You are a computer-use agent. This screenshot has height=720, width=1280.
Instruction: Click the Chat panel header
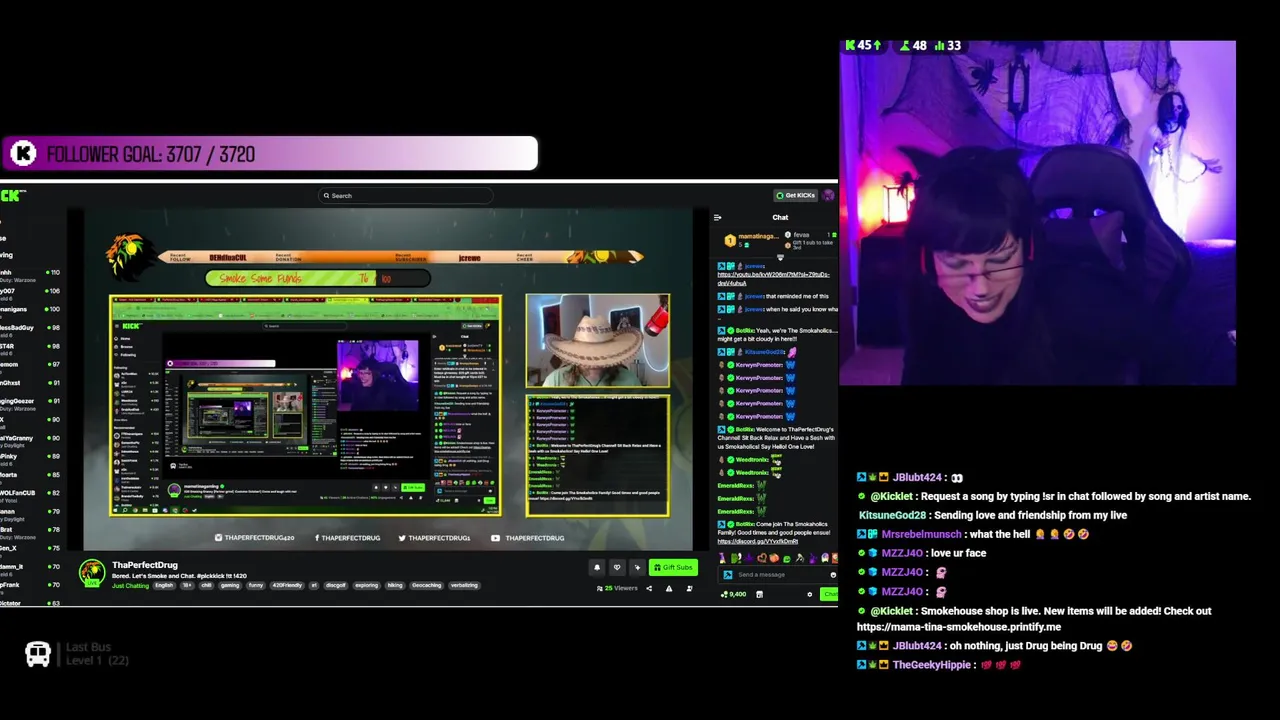tap(780, 217)
